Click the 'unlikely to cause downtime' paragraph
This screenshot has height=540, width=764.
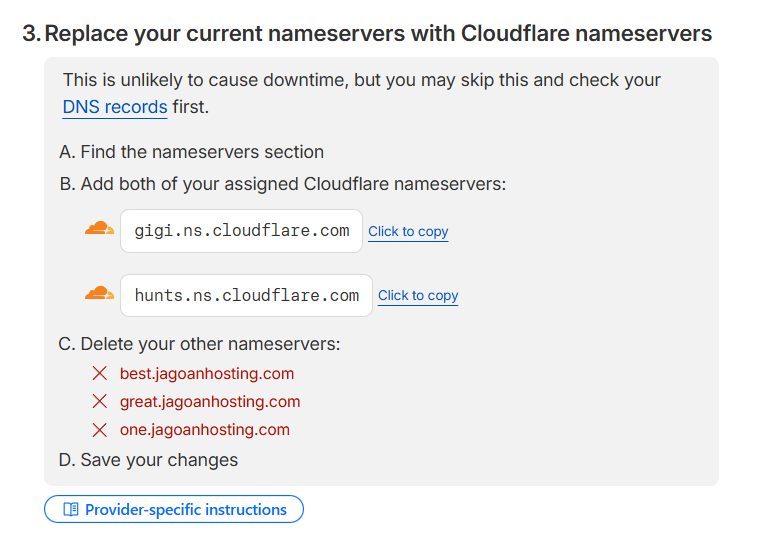pyautogui.click(x=362, y=93)
